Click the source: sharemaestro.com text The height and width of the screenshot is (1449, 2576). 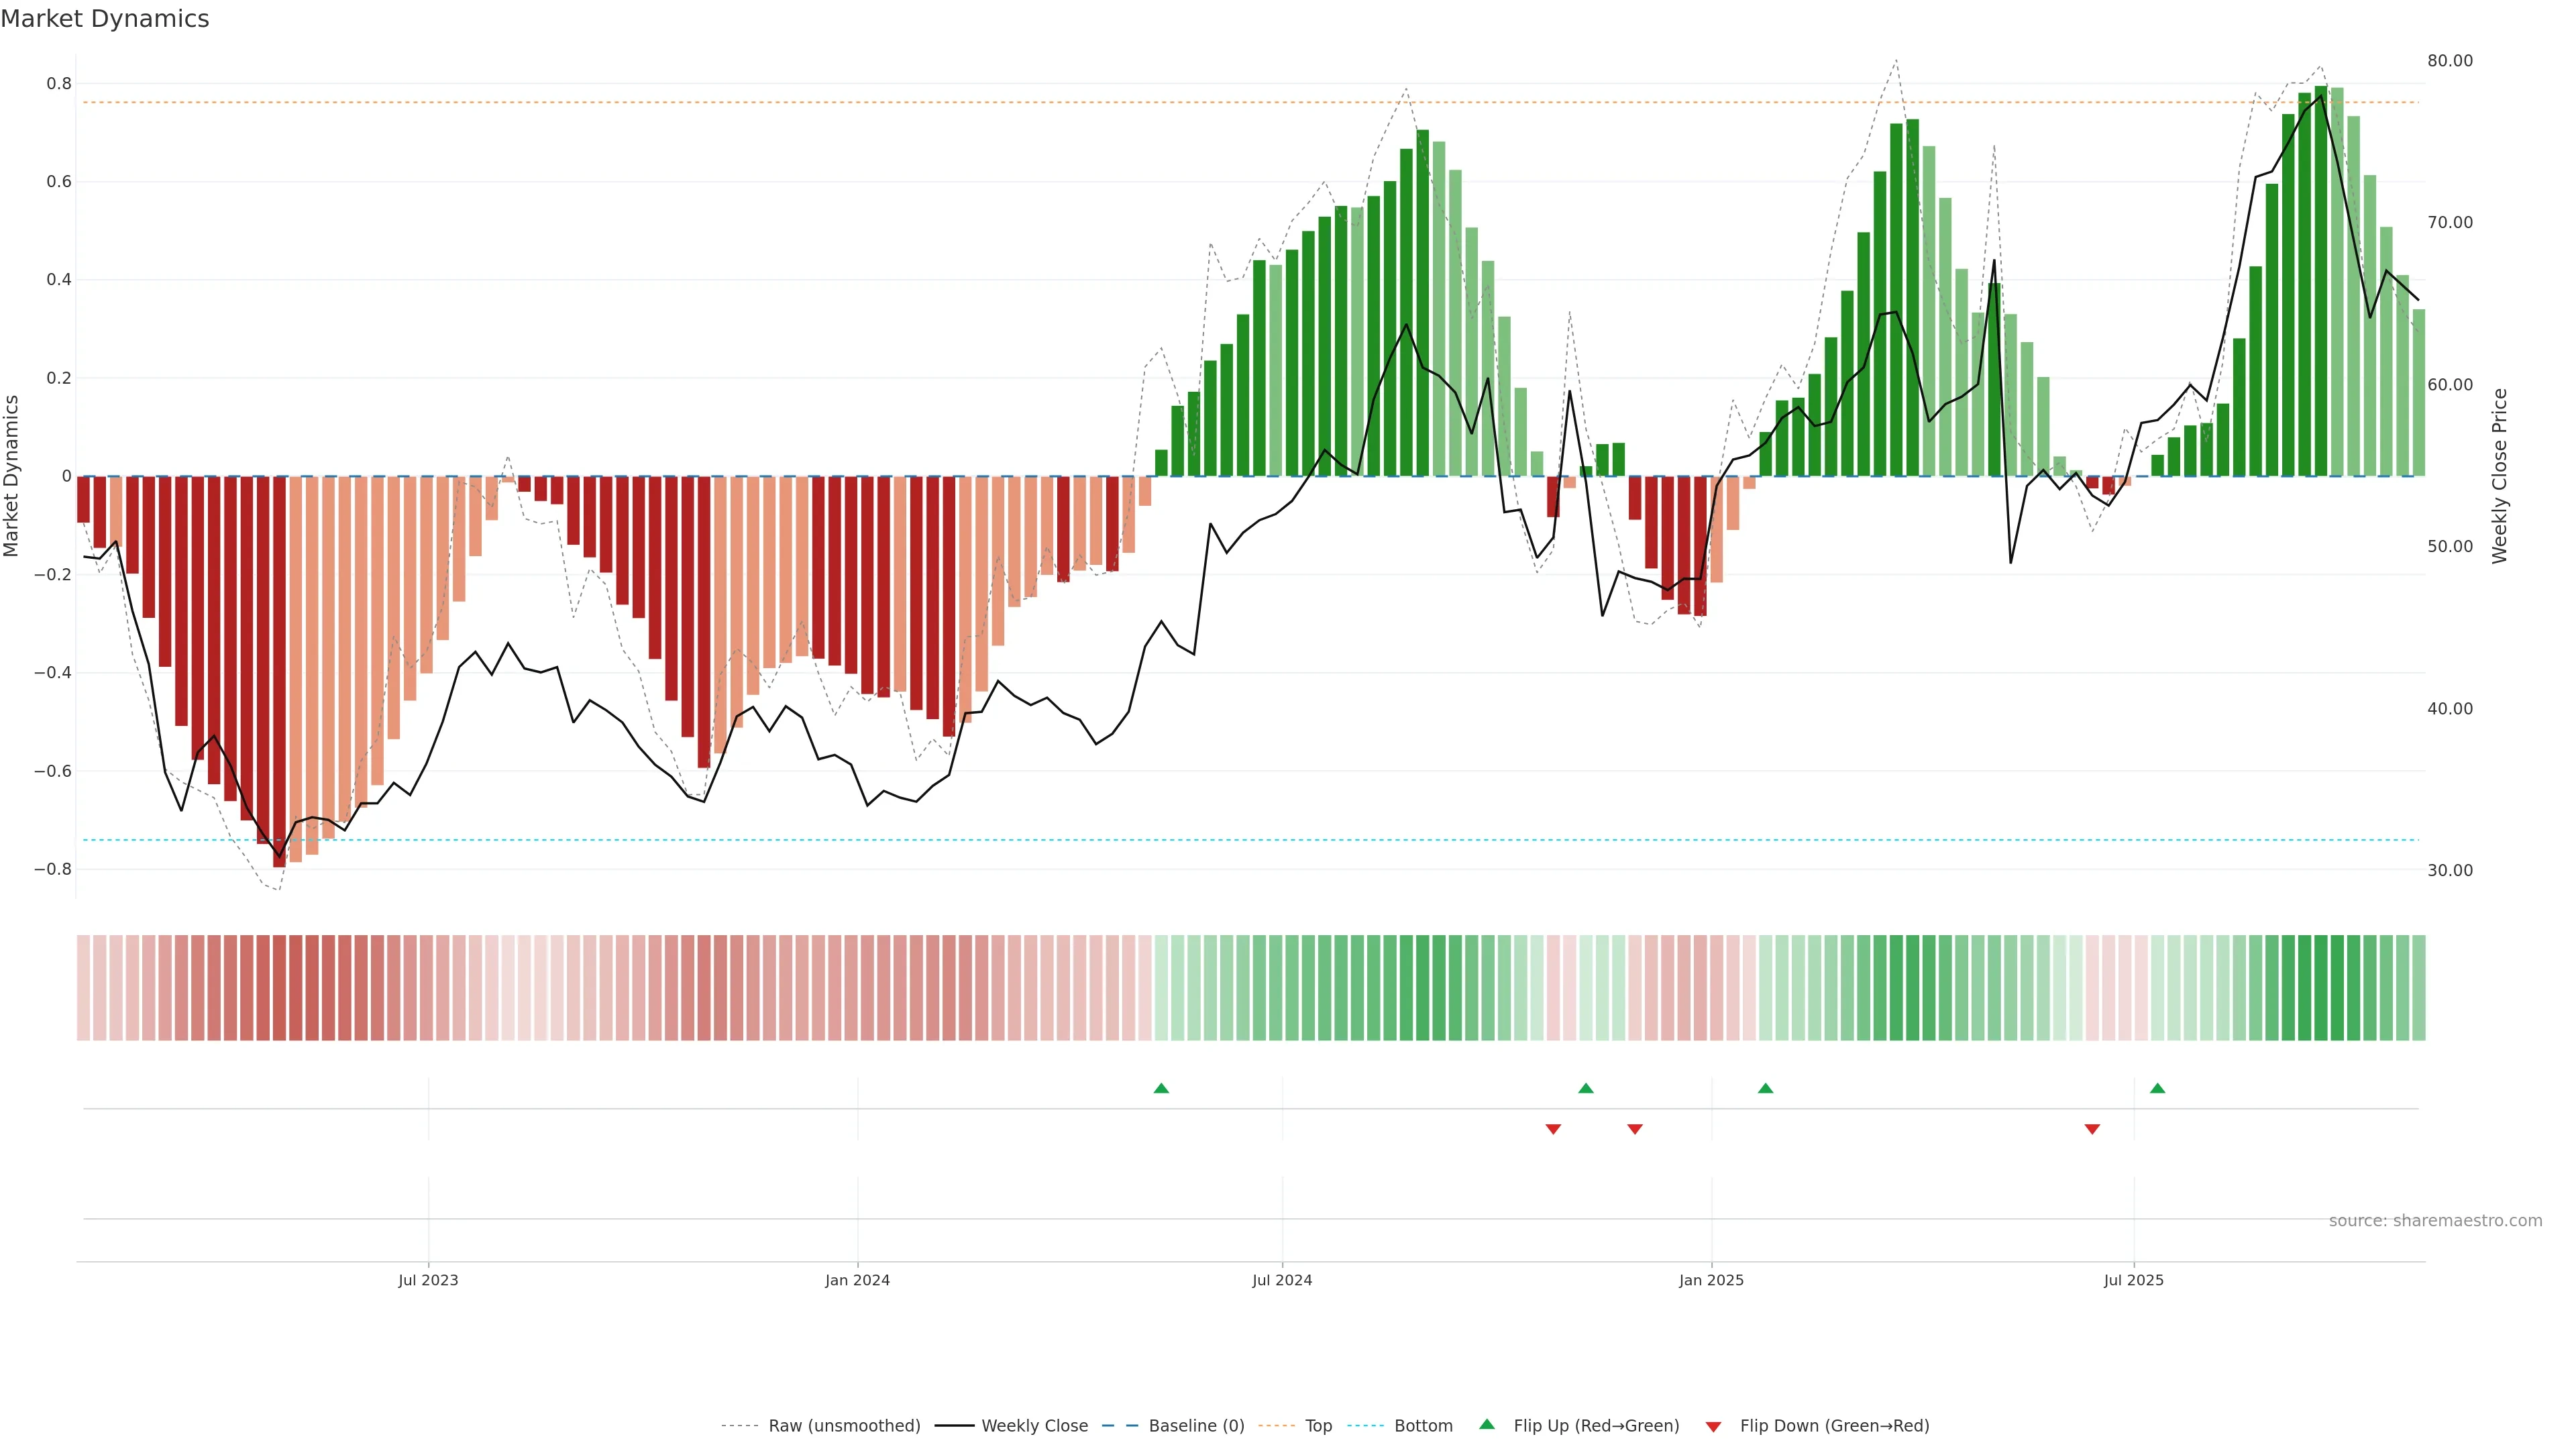point(2435,1220)
